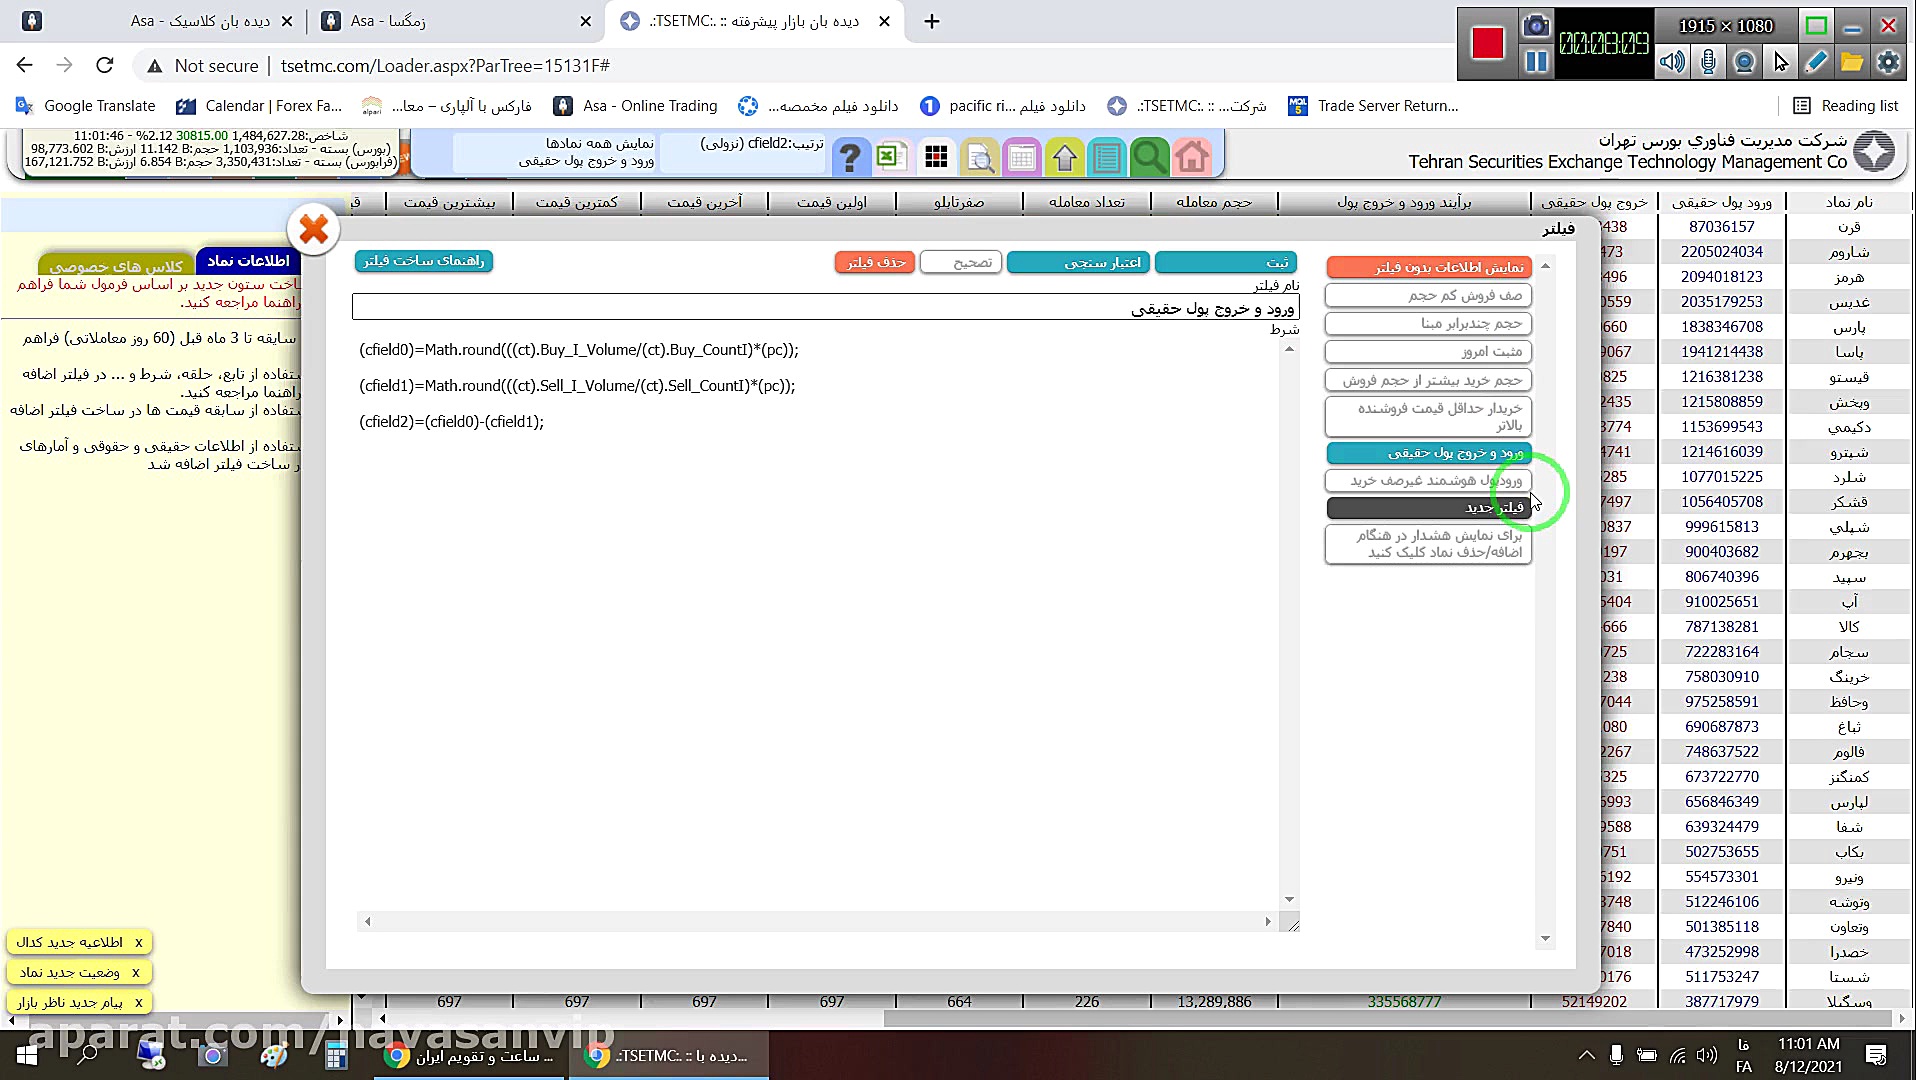
Task: Open راهنمای ساخت فیلتر filter guide
Action: (x=424, y=261)
